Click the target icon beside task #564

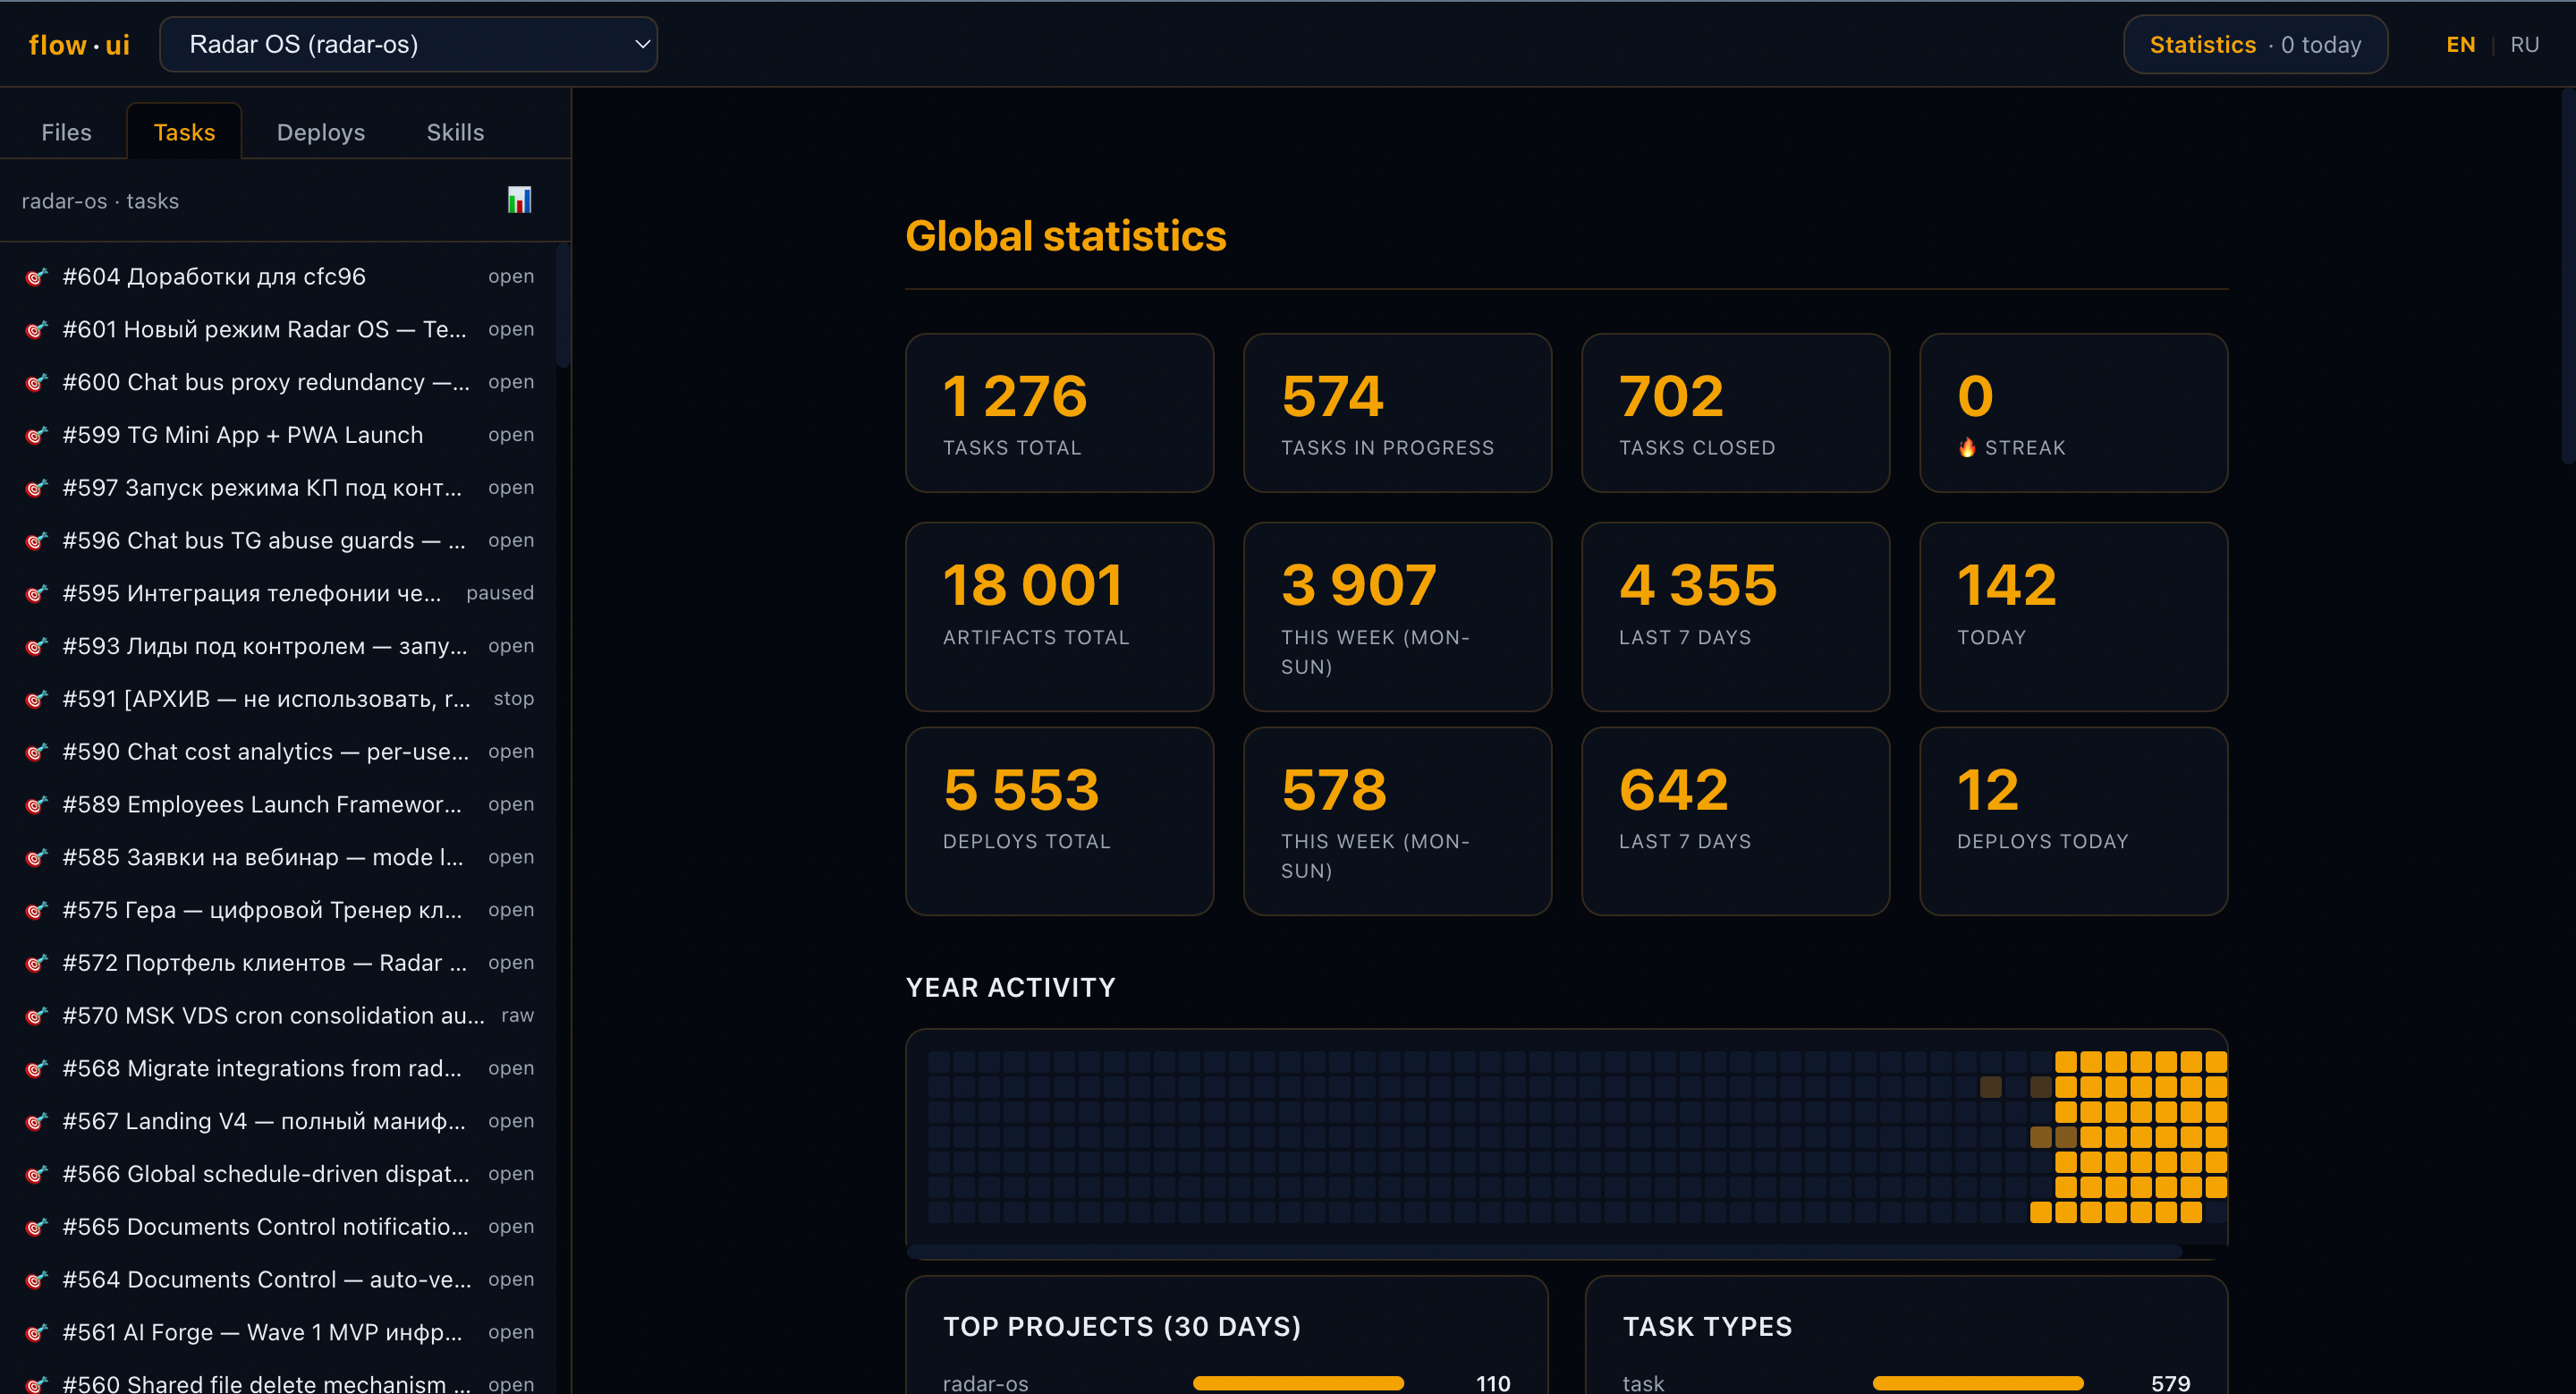(x=36, y=1280)
